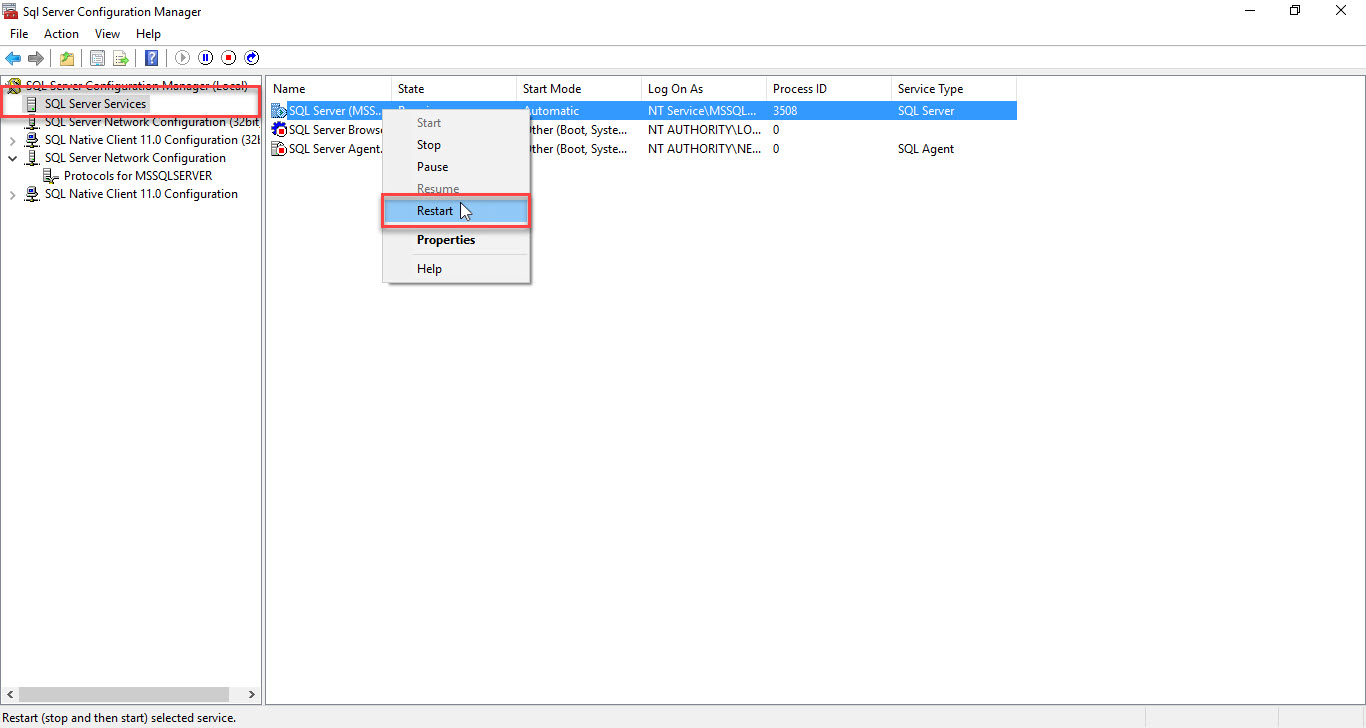The image size is (1366, 728).
Task: Select the Stop service toolbar icon
Action: click(x=228, y=57)
